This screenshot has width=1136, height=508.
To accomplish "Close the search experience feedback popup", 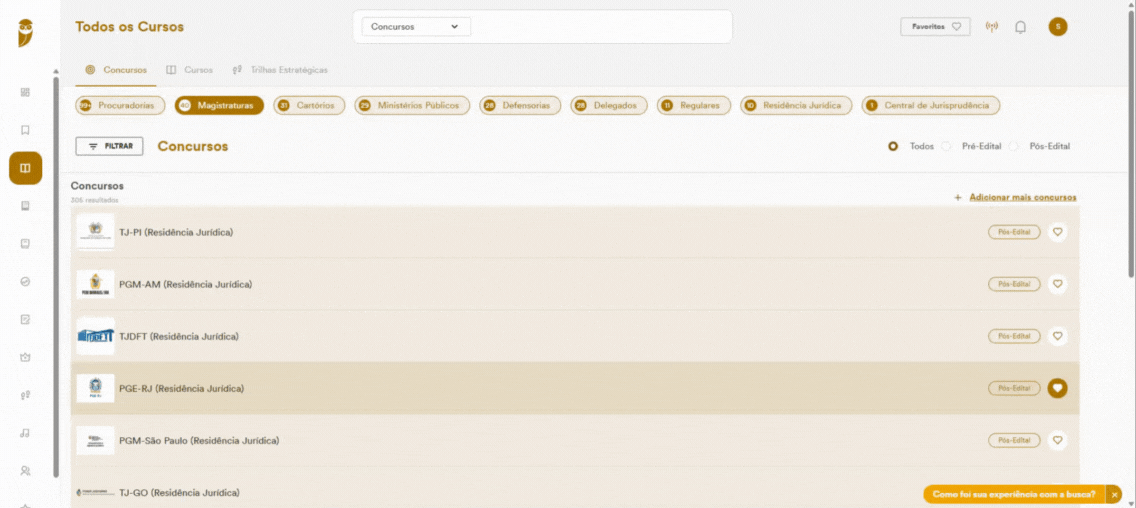I will click(1114, 494).
